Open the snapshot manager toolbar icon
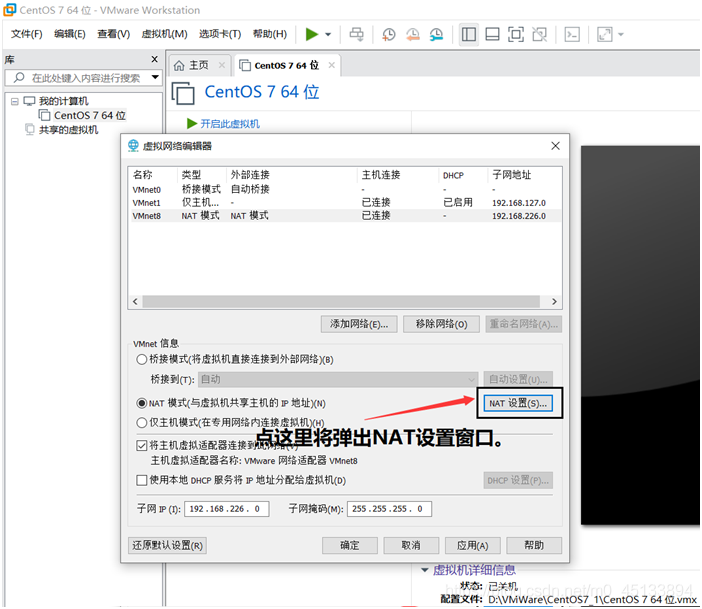 [436, 34]
